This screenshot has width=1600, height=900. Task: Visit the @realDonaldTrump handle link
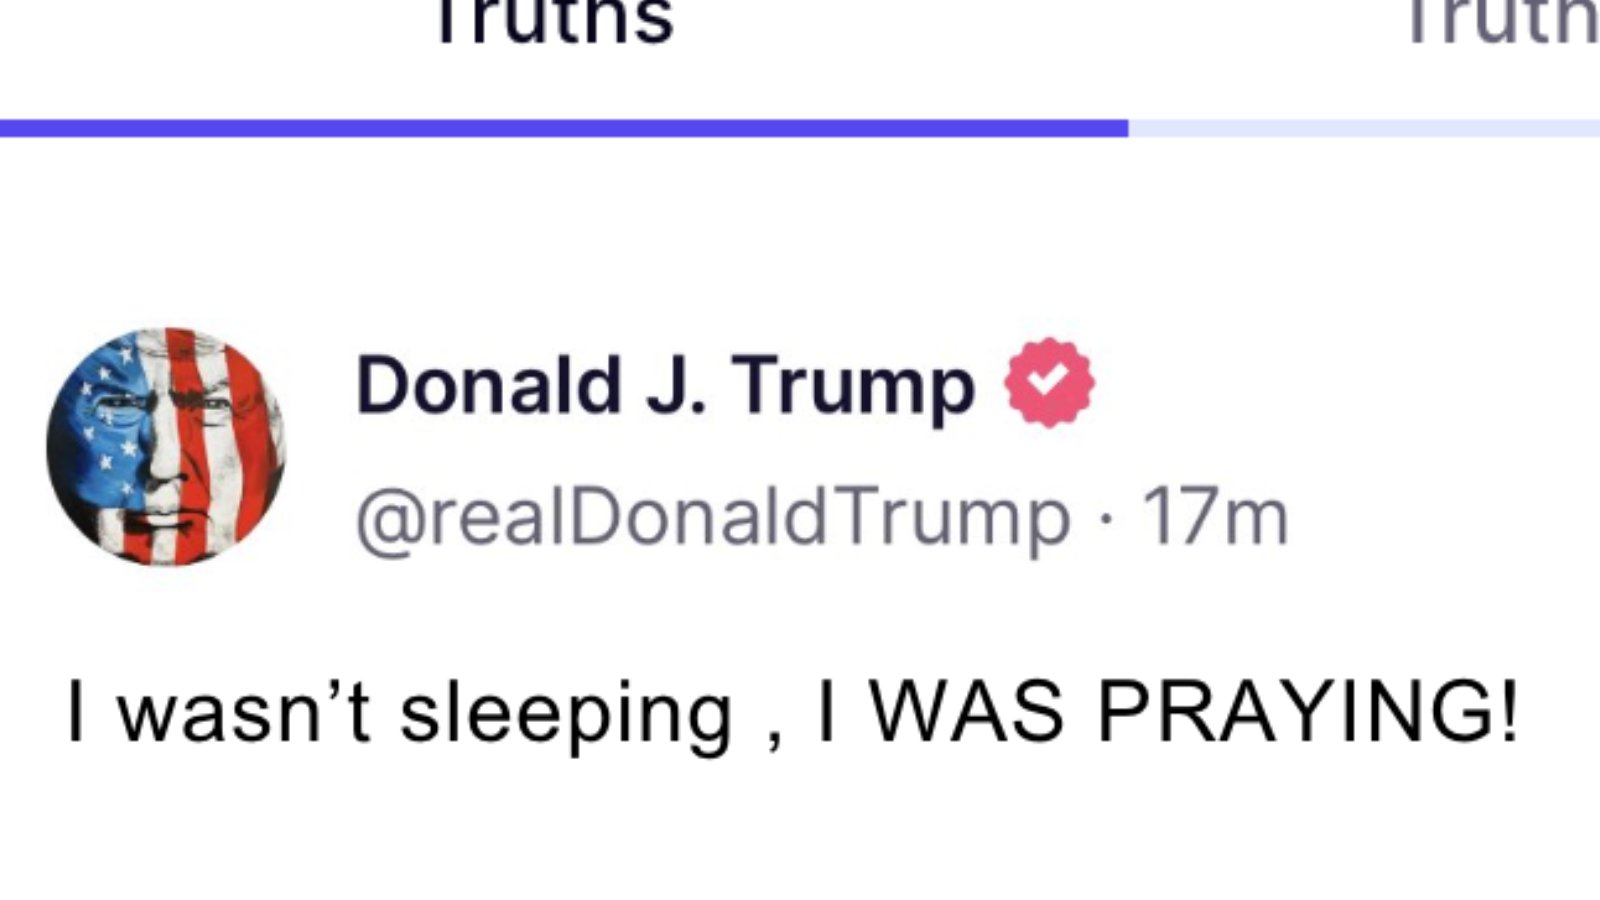[x=712, y=517]
